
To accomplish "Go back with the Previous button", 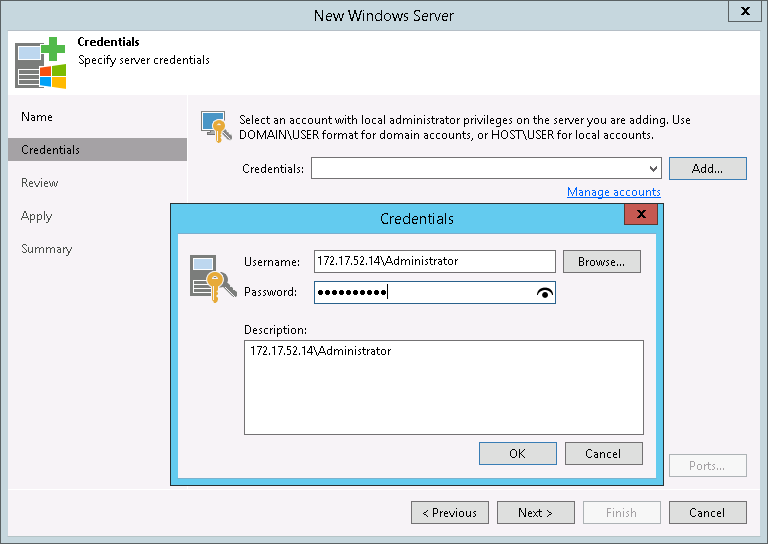I will (450, 513).
